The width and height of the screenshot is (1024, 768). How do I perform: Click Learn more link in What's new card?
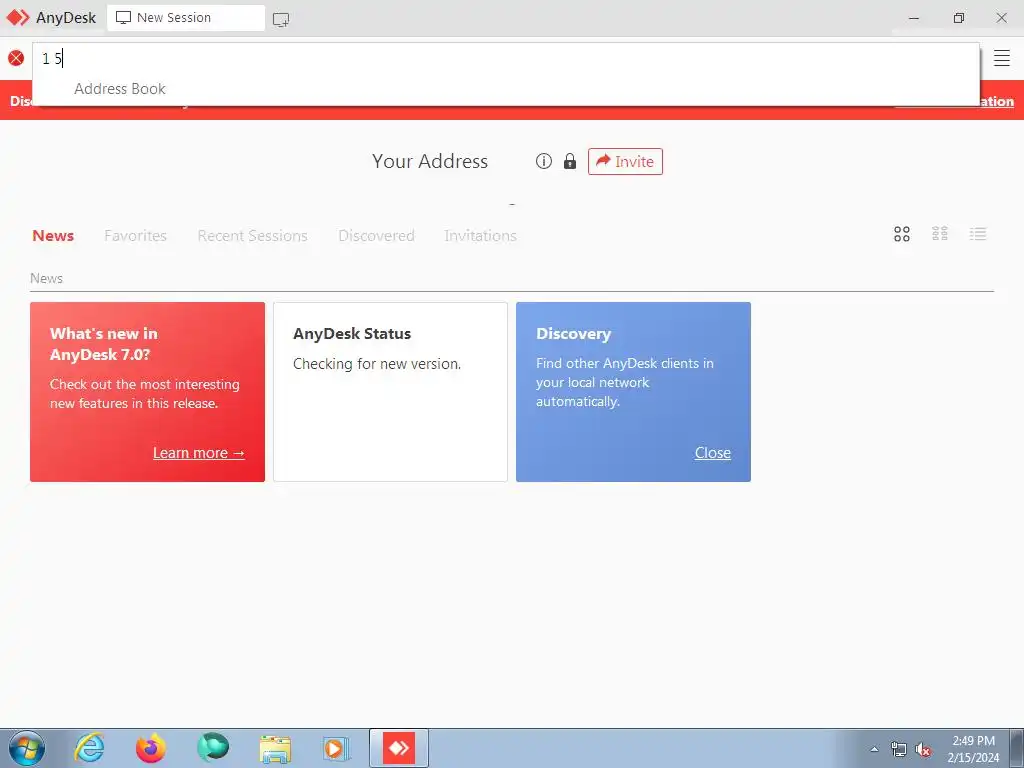point(199,453)
